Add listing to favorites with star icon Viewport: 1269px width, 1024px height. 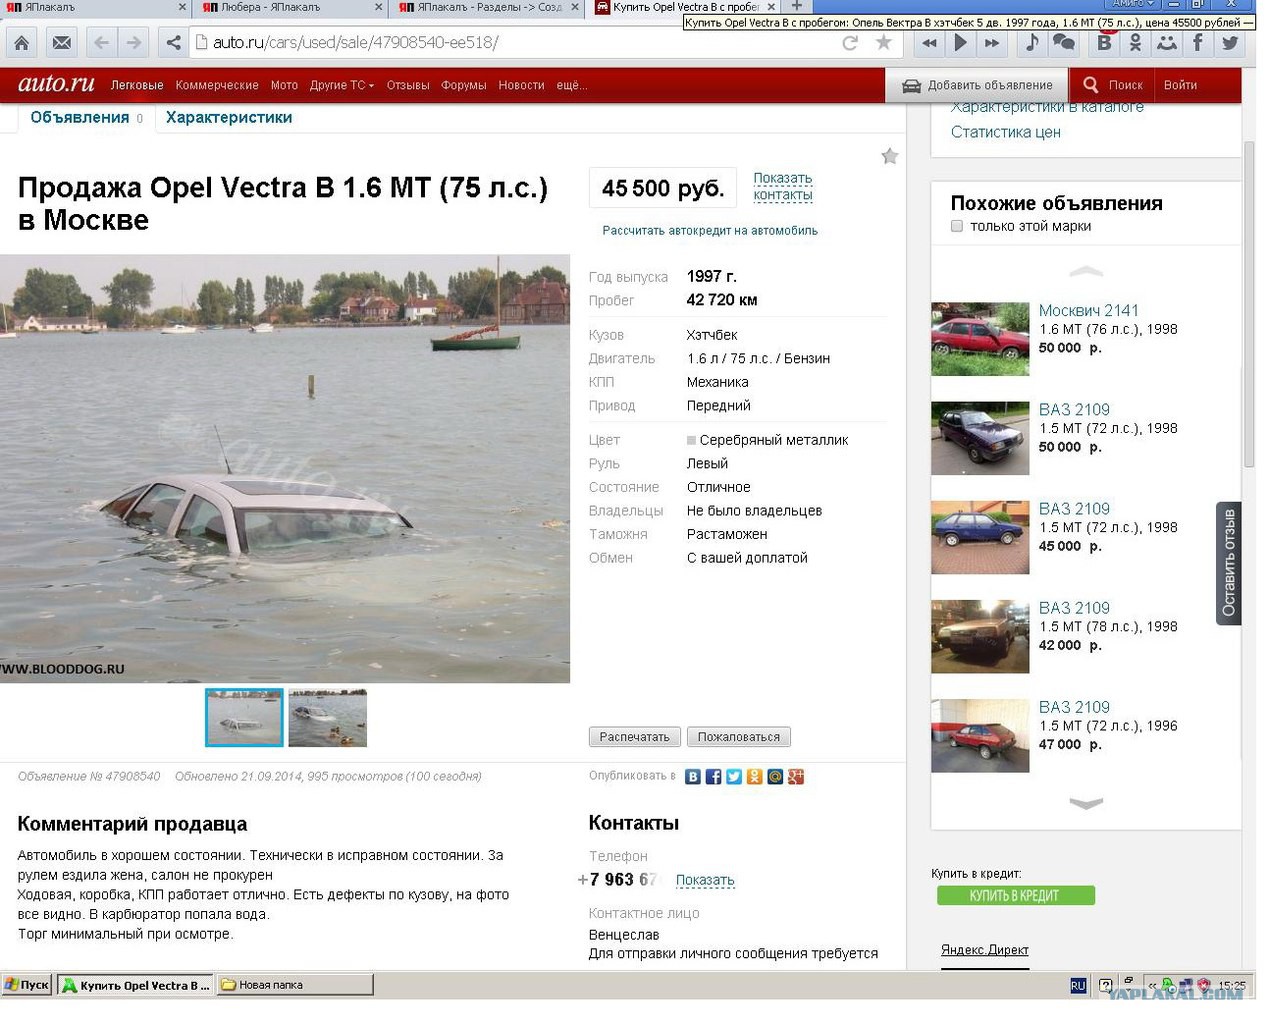[x=890, y=156]
